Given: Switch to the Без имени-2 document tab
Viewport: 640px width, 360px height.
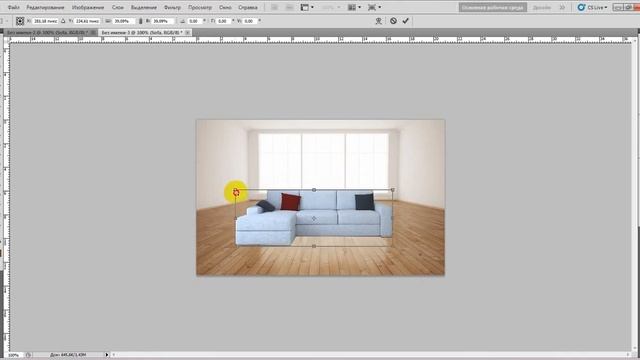Looking at the screenshot, I should 47,32.
